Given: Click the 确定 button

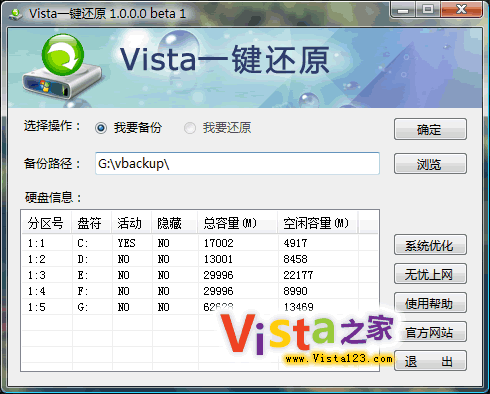Looking at the screenshot, I should point(430,129).
